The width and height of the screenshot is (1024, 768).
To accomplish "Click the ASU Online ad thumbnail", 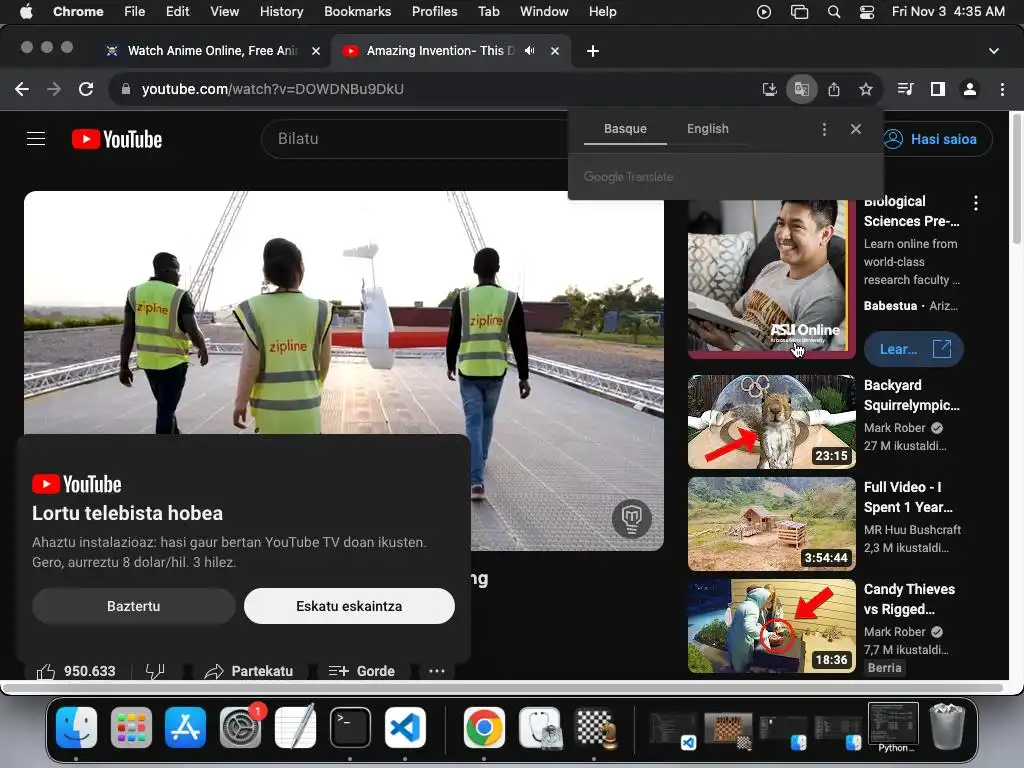I will (x=771, y=278).
